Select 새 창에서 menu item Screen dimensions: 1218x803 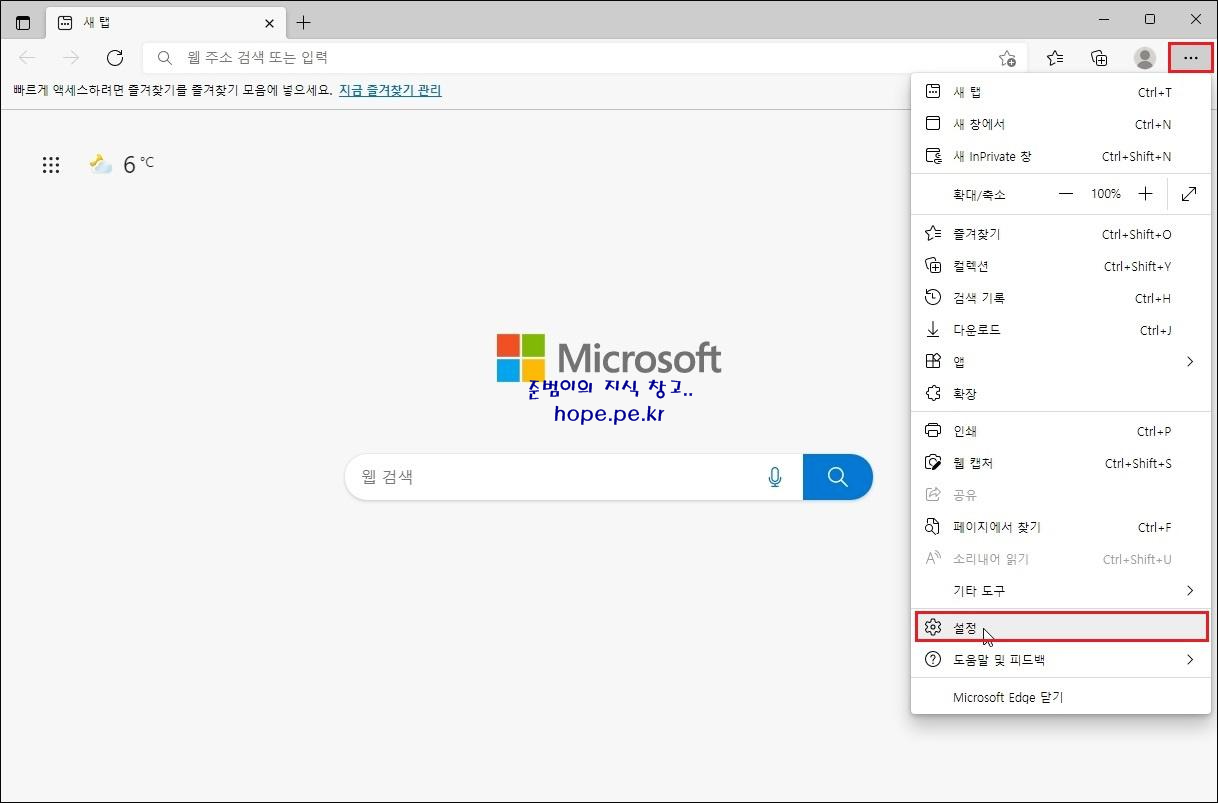(x=1060, y=124)
